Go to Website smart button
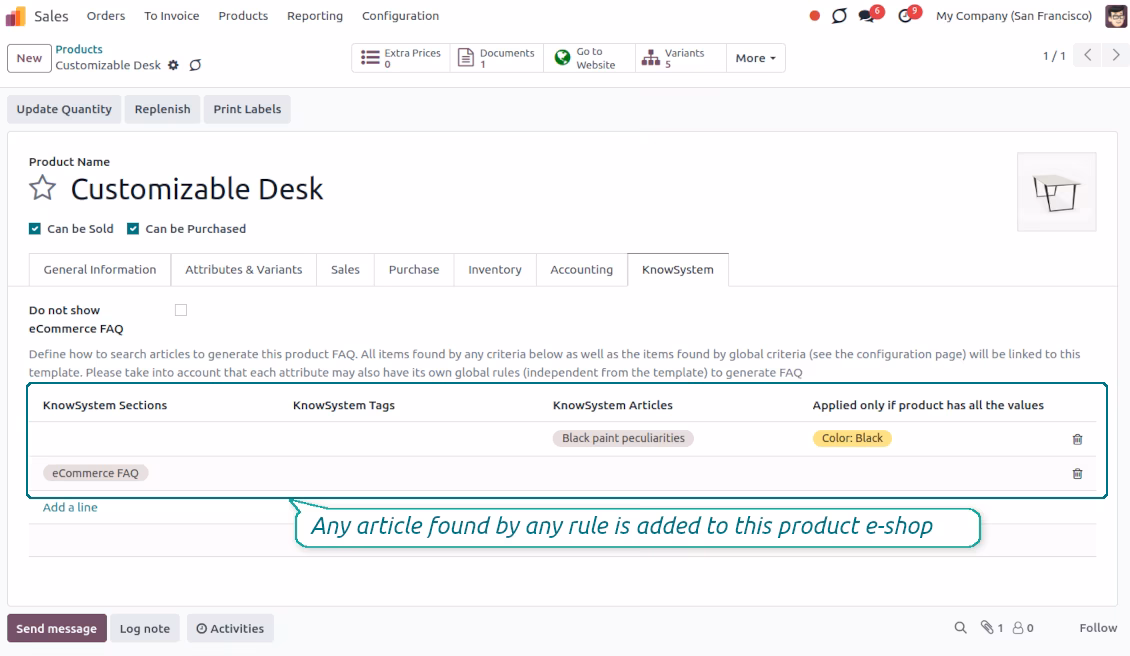Screen dimensions: 1130x656 (590, 58)
